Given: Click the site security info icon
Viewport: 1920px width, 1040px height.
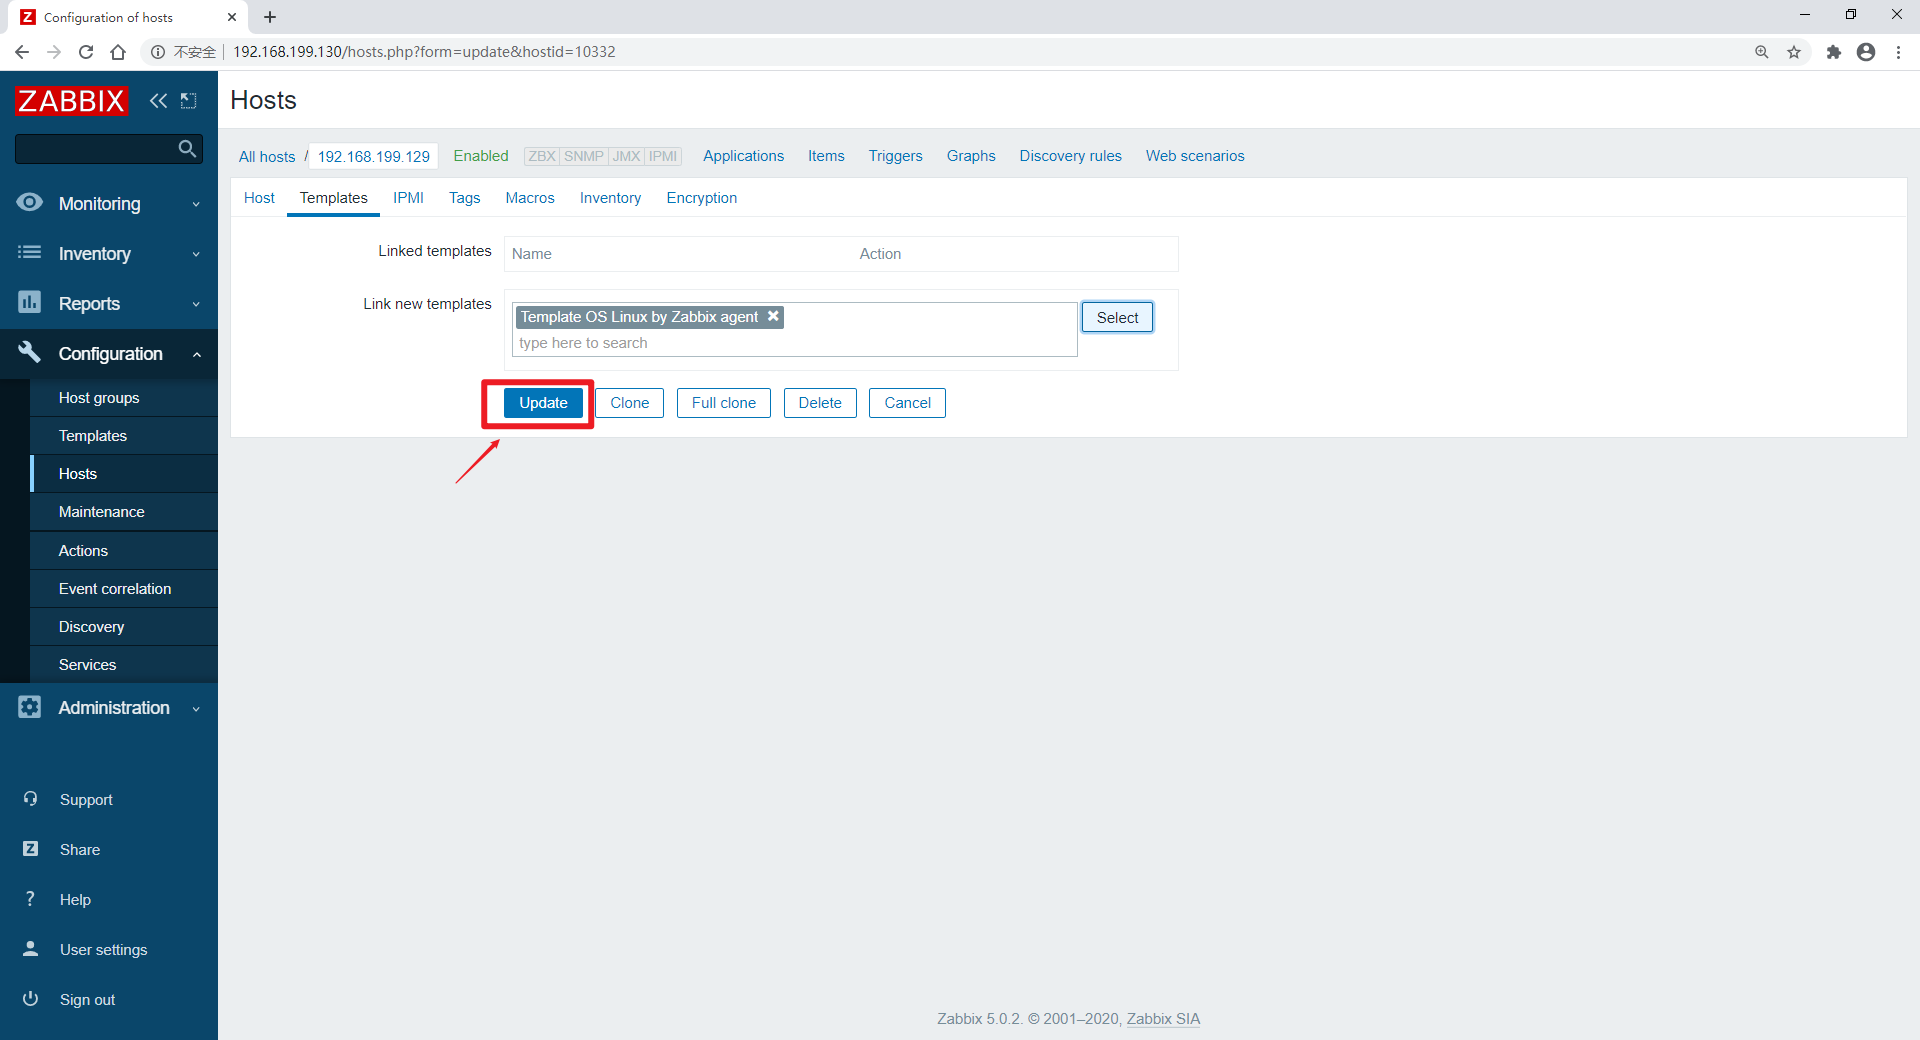Looking at the screenshot, I should tap(158, 52).
